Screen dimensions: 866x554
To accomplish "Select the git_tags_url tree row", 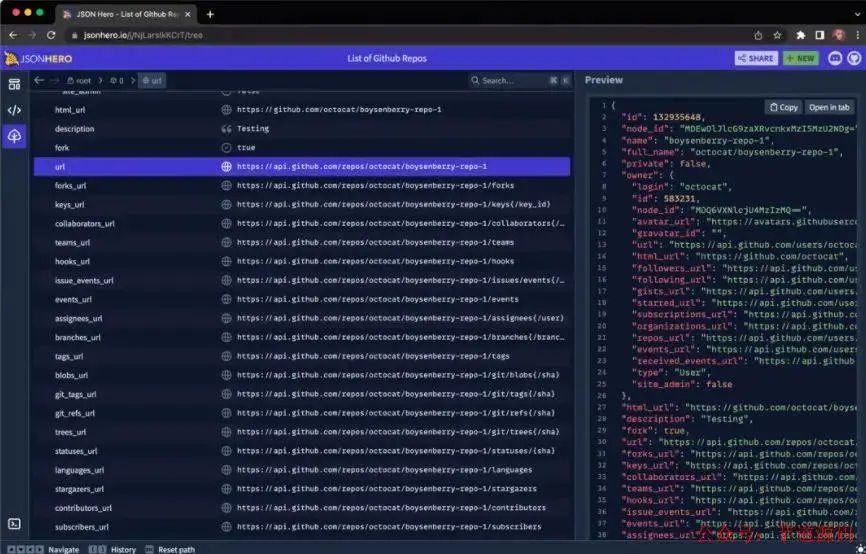I will [302, 394].
